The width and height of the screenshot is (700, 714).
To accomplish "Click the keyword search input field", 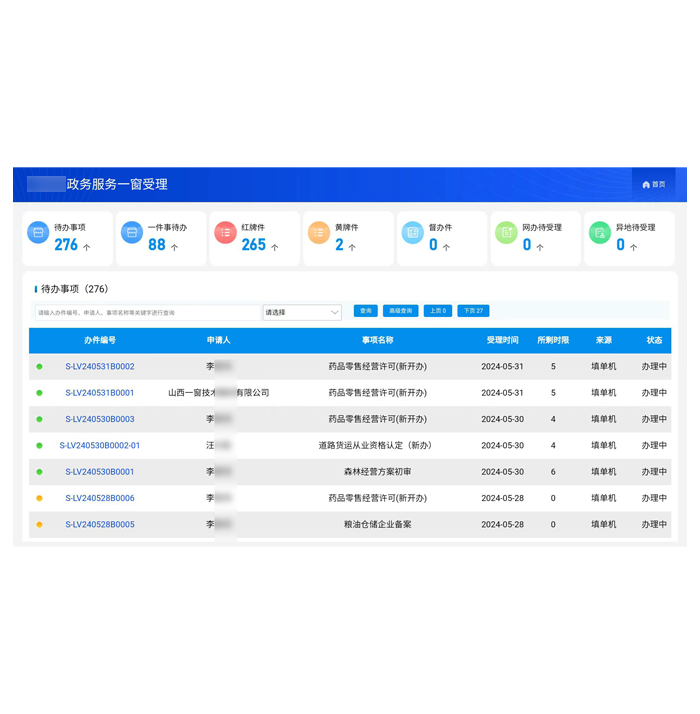I will point(148,312).
